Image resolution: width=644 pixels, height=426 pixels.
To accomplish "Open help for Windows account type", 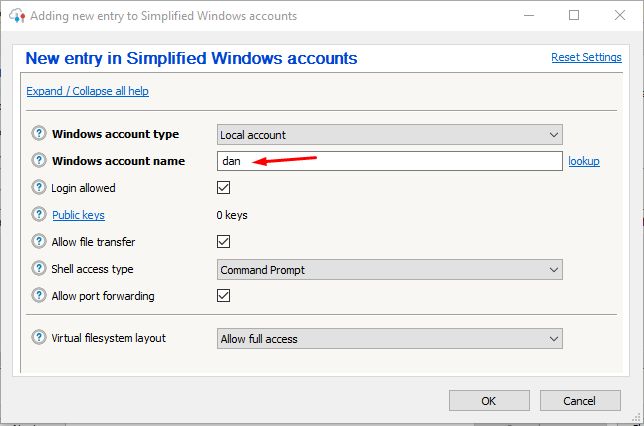I will point(39,134).
